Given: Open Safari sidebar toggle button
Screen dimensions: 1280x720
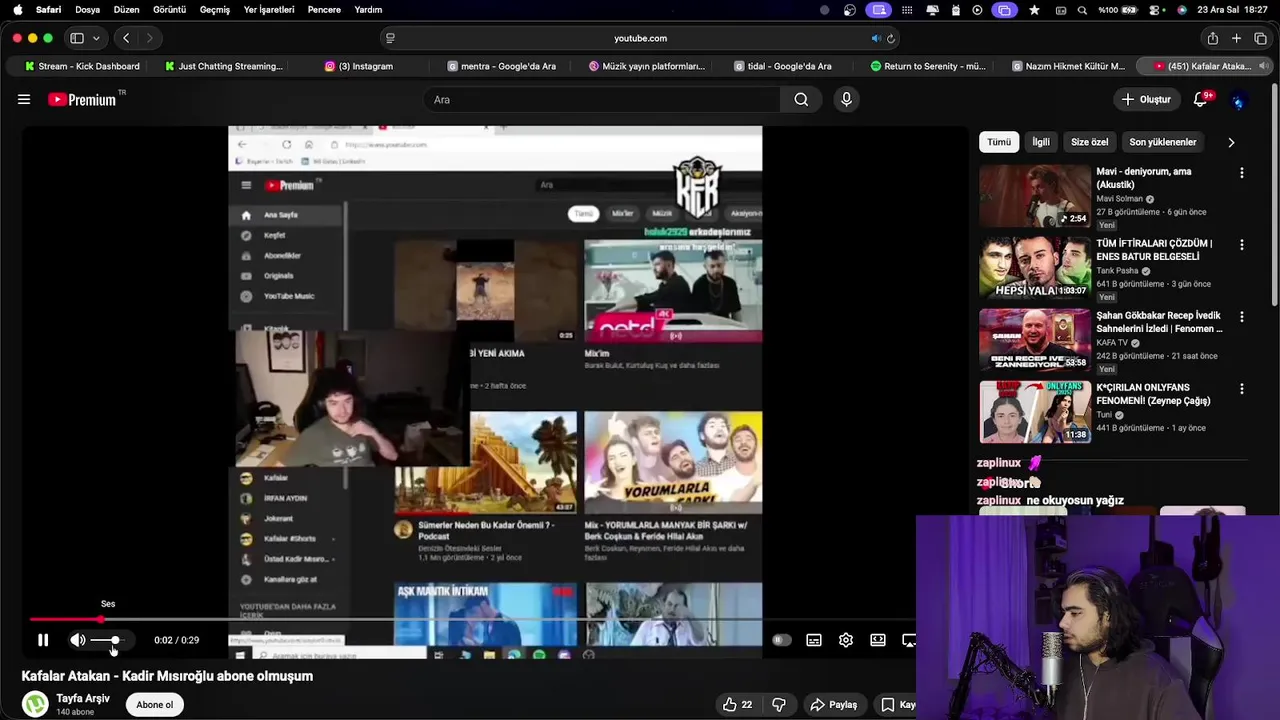Looking at the screenshot, I should [77, 38].
